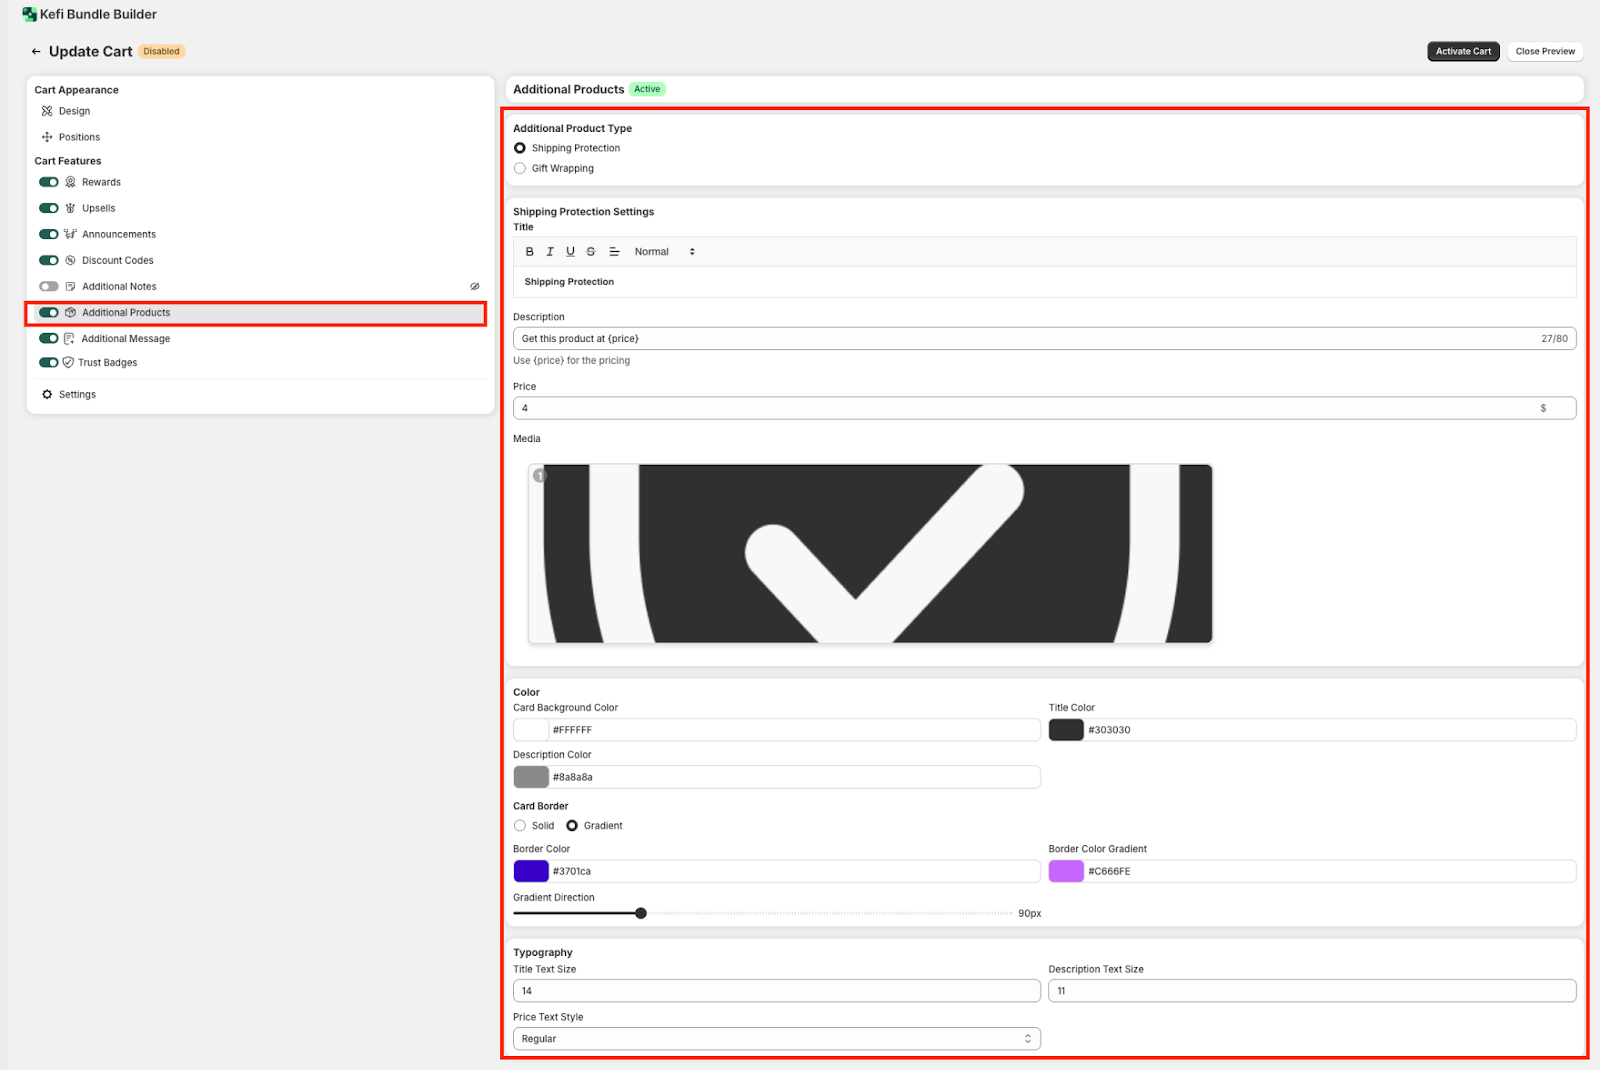Open the Border Color Gradient swatch
Viewport: 1600px width, 1070px height.
1065,871
